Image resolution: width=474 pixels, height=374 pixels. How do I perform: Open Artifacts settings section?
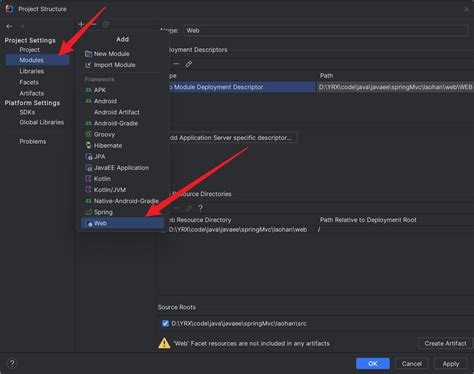[x=32, y=93]
